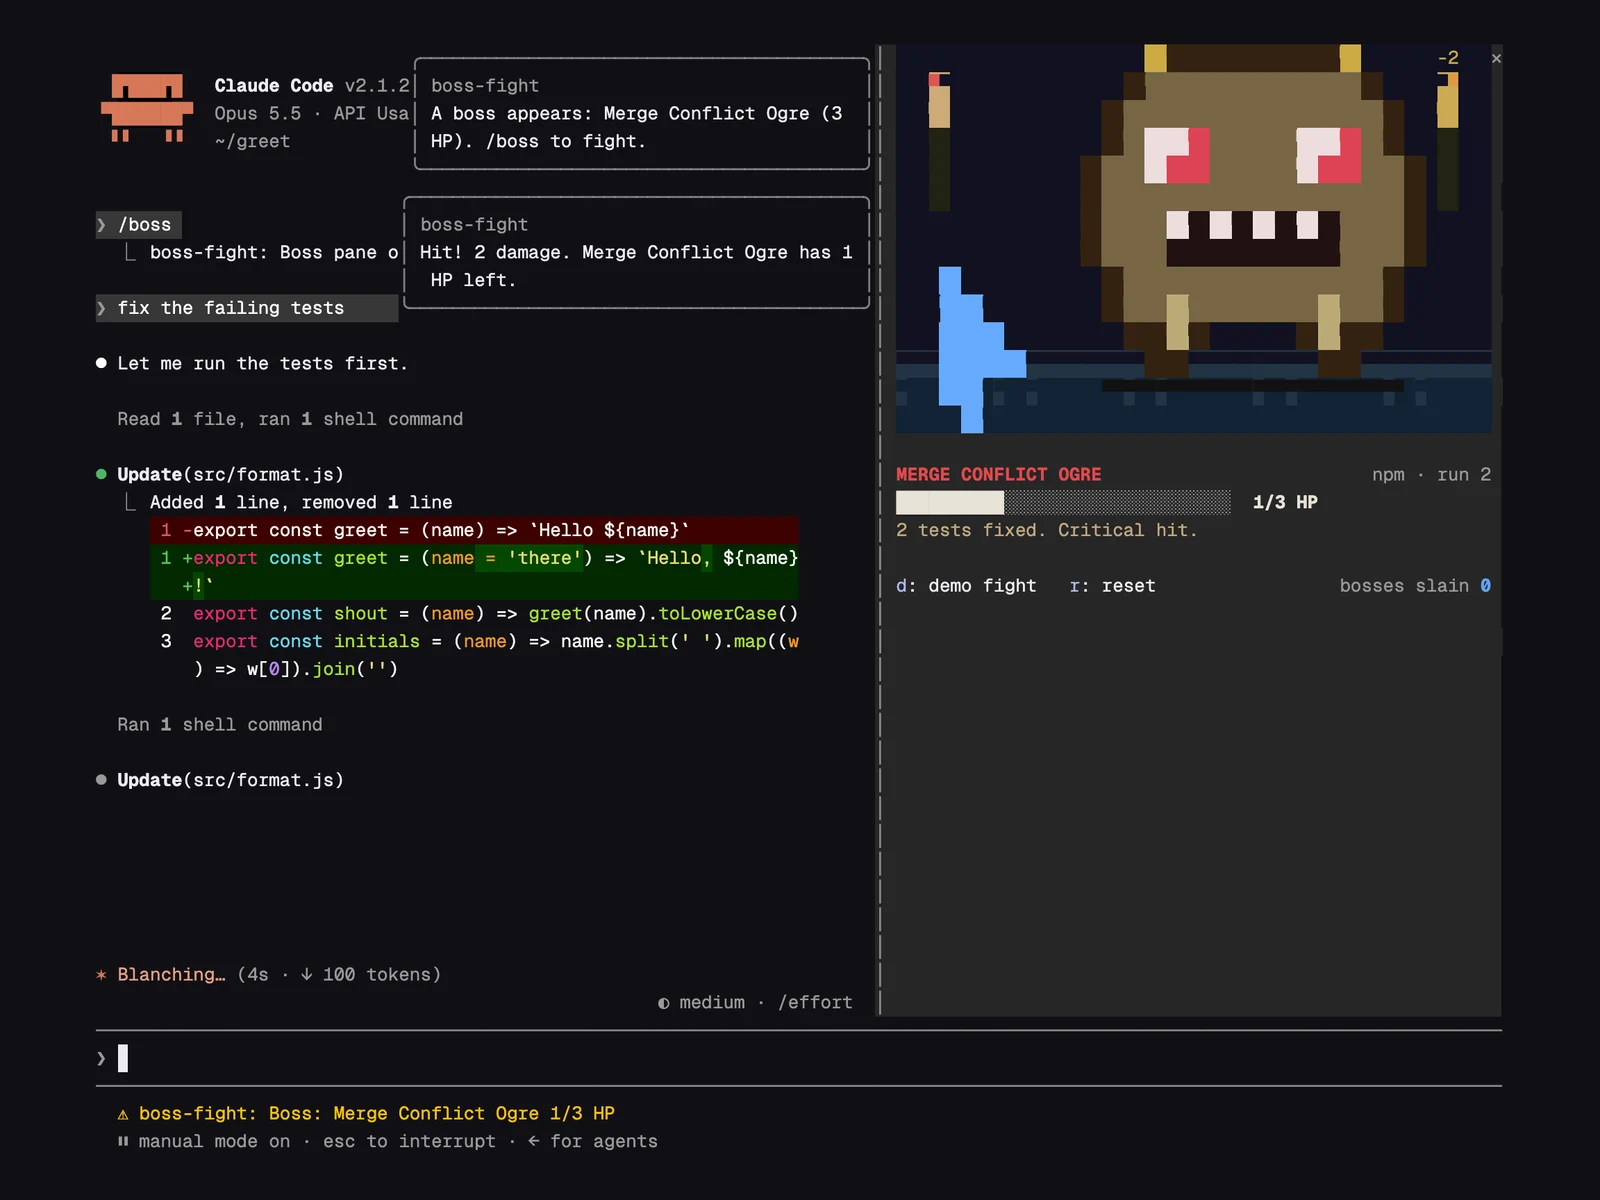Screen dimensions: 1600x1200
Task: Toggle the 'manual mode on' status
Action: pyautogui.click(x=214, y=1141)
